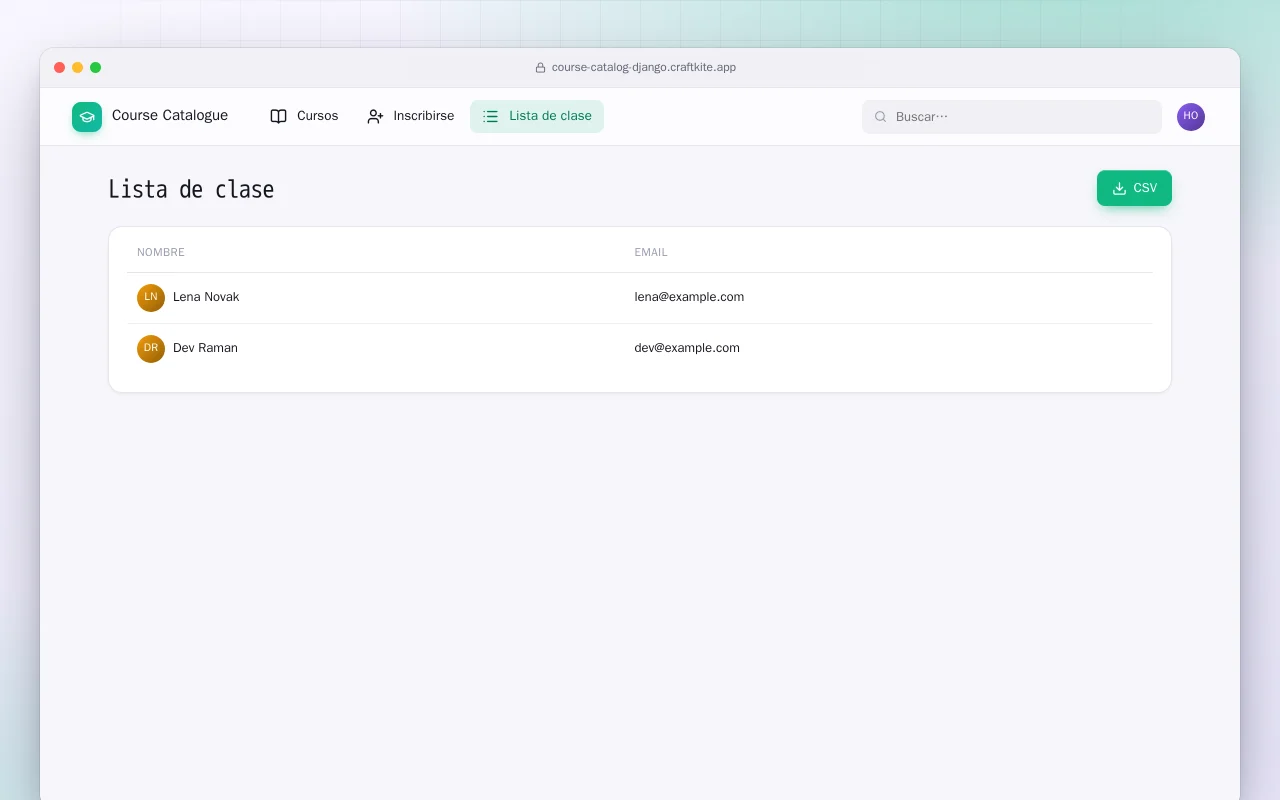Click the add-person icon beside Inscribirse

tap(375, 116)
